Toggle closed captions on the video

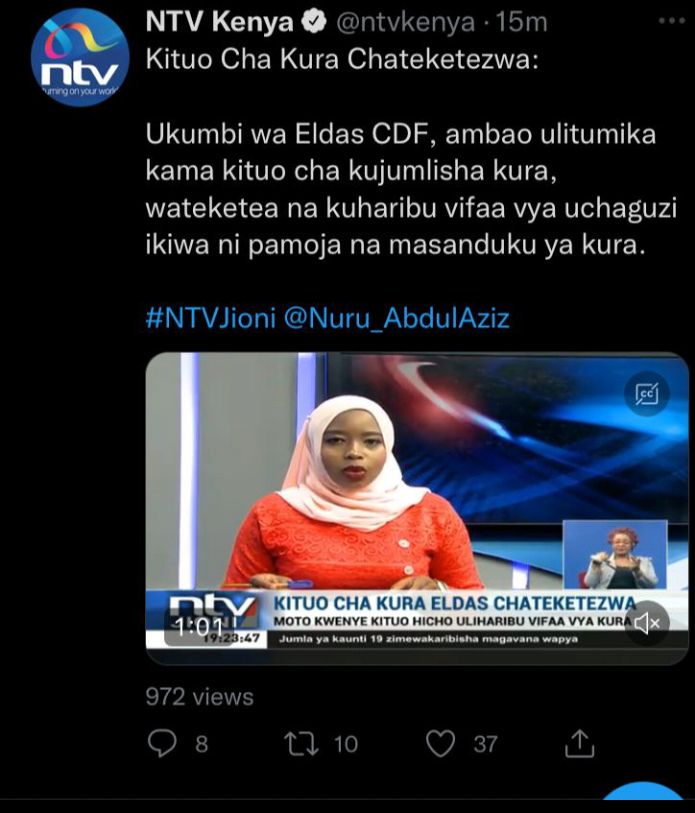647,394
